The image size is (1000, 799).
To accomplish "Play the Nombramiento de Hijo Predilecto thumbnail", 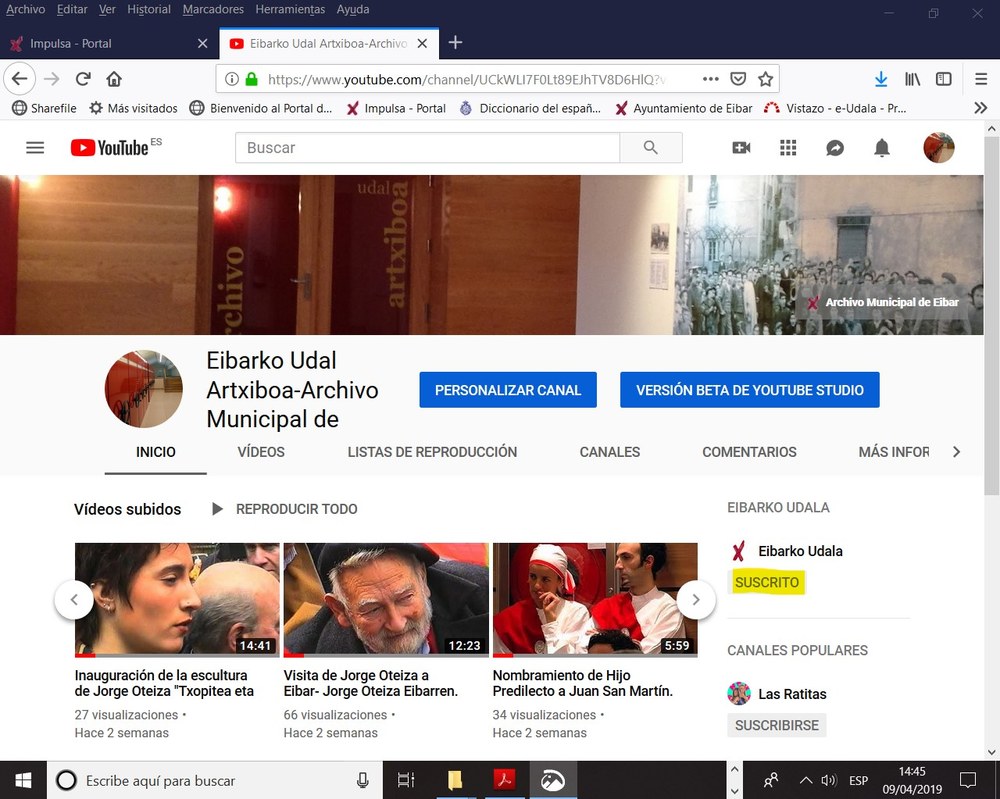I will pyautogui.click(x=595, y=599).
